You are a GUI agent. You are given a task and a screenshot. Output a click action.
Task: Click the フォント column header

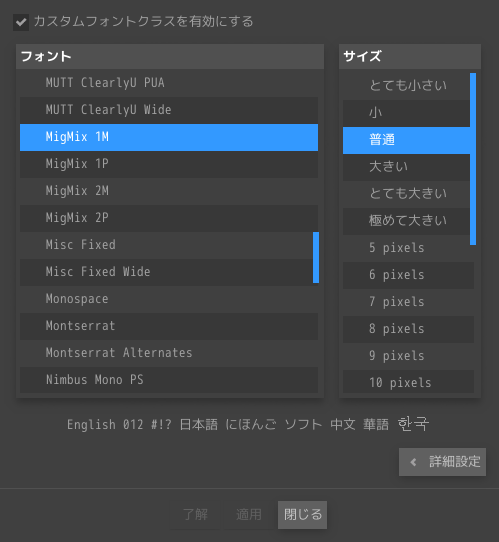click(170, 56)
